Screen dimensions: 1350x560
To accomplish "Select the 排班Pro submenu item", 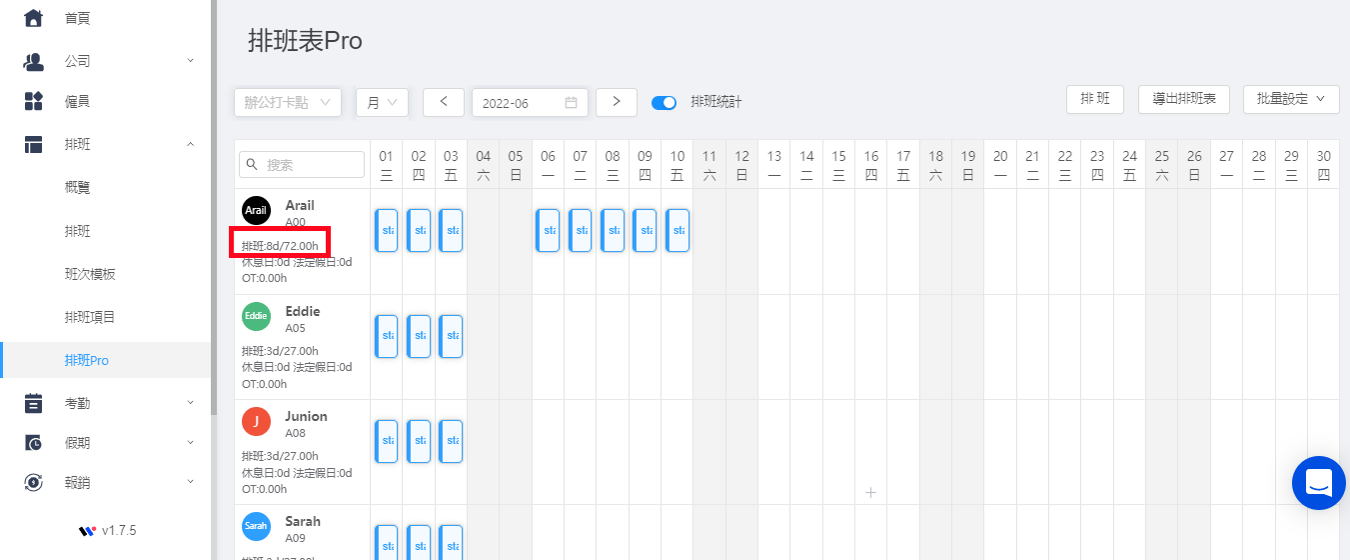I will click(x=106, y=360).
